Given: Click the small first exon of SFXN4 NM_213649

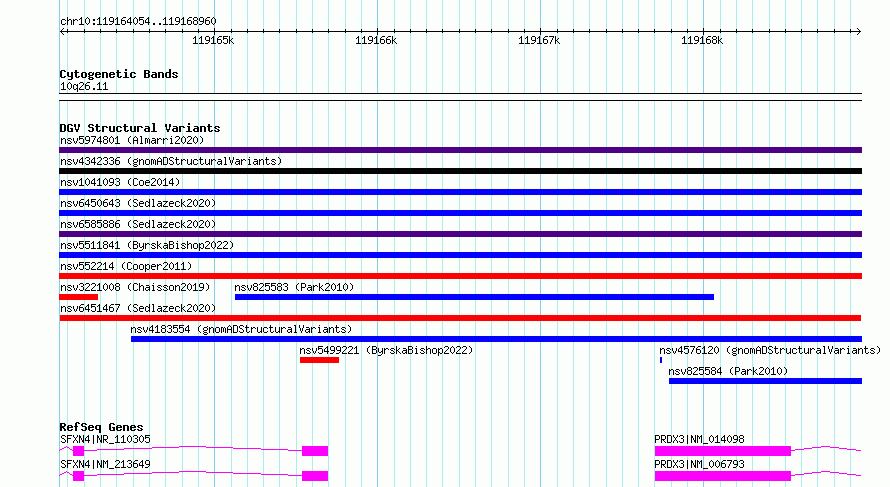Looking at the screenshot, I should (x=78, y=476).
